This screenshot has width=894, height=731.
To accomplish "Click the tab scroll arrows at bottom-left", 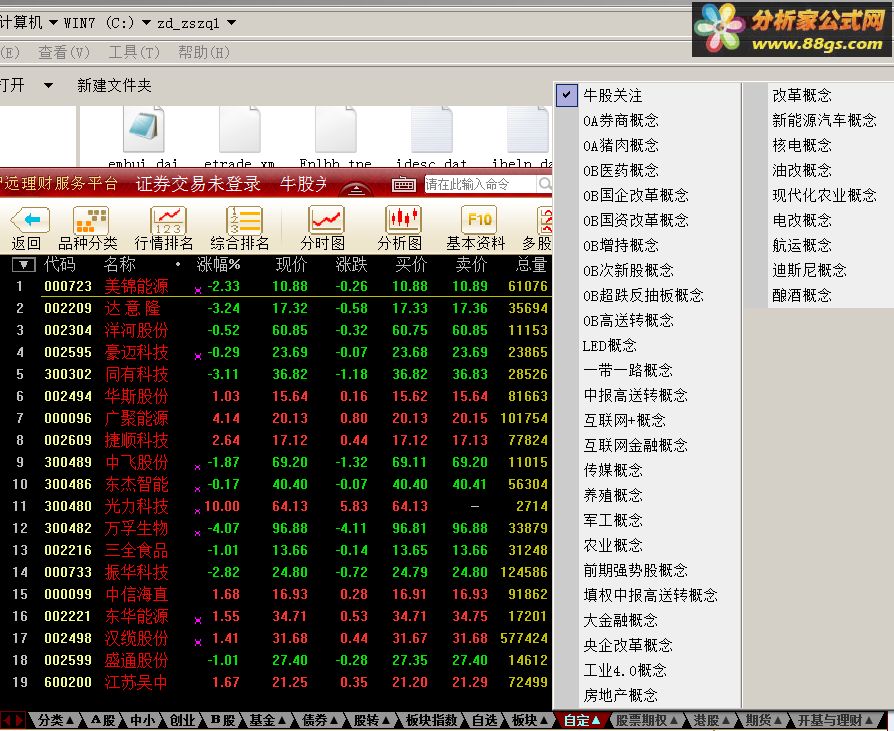I will click(x=13, y=720).
